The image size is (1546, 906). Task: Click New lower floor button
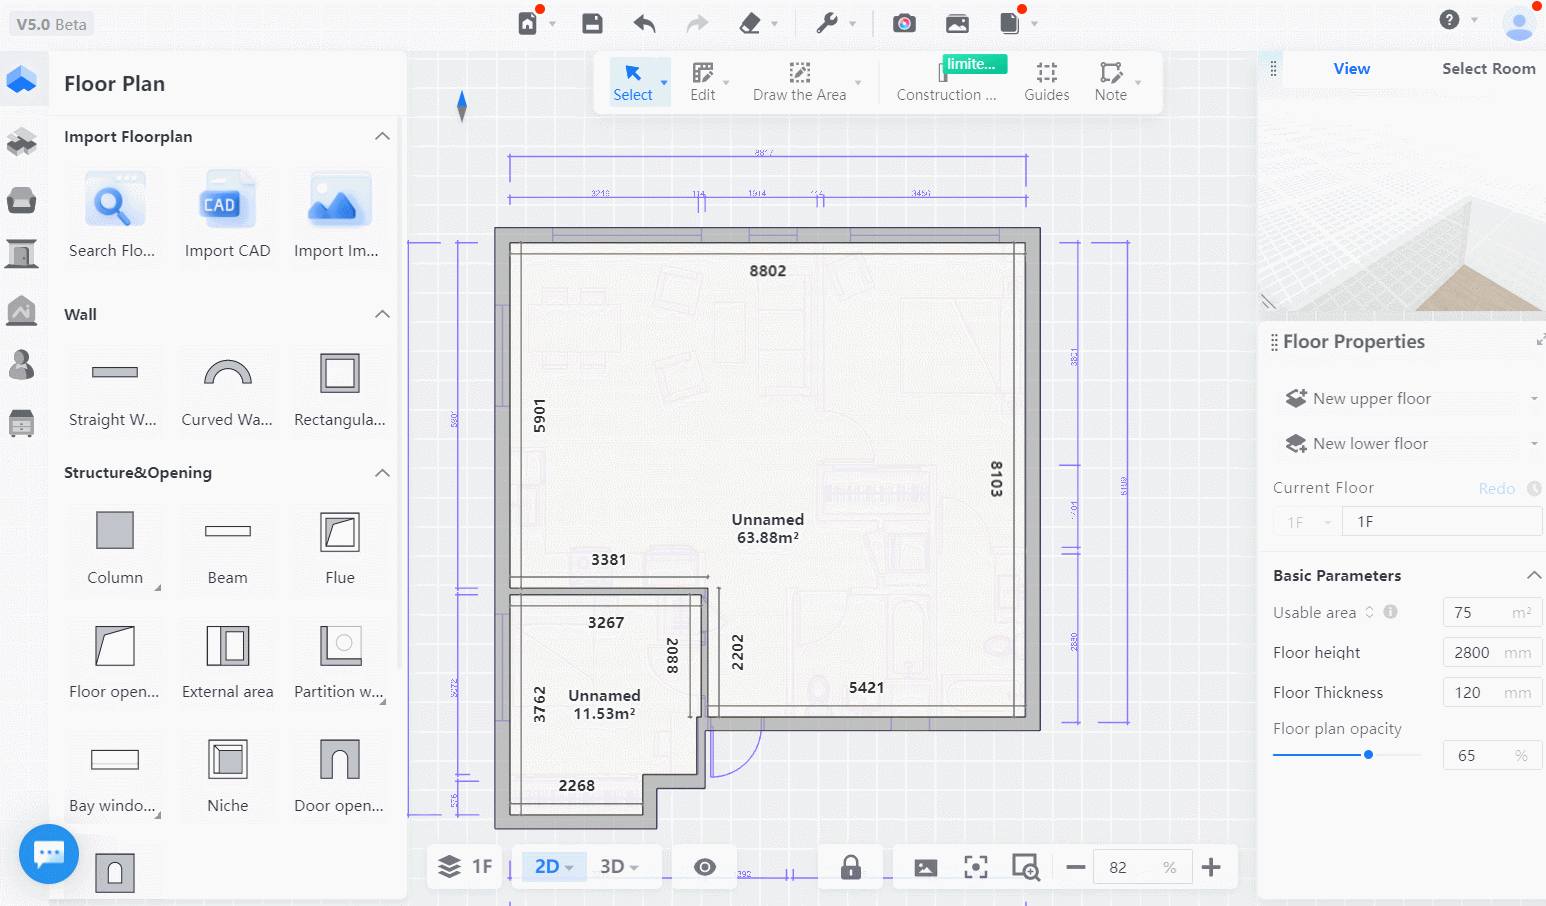pyautogui.click(x=1369, y=443)
